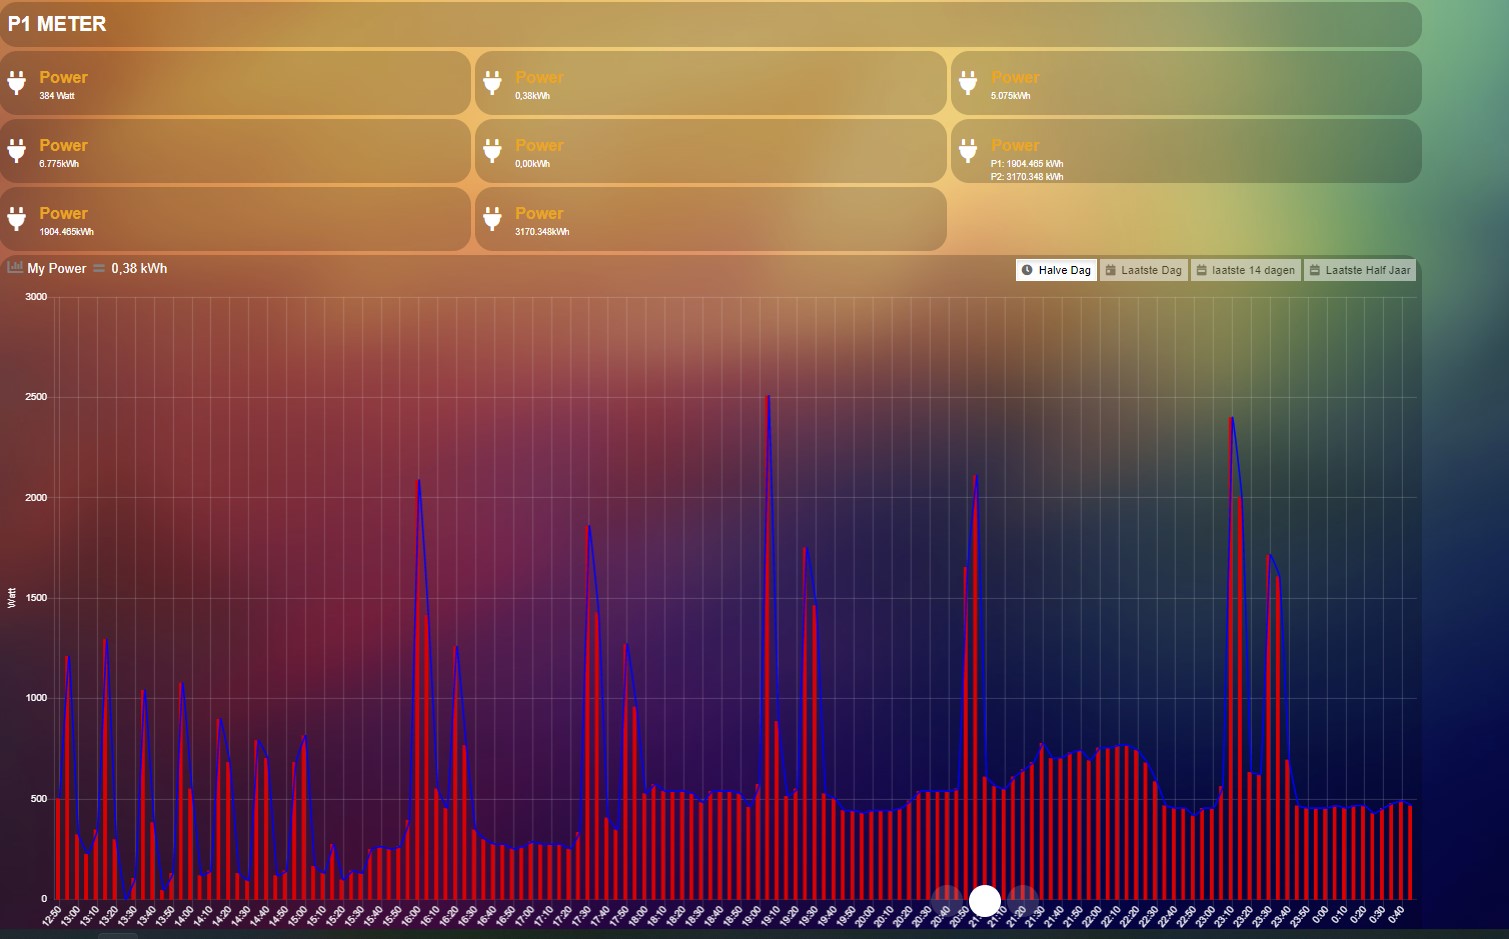Click the 5.075kWh value
The width and height of the screenshot is (1509, 939).
pyautogui.click(x=1010, y=96)
